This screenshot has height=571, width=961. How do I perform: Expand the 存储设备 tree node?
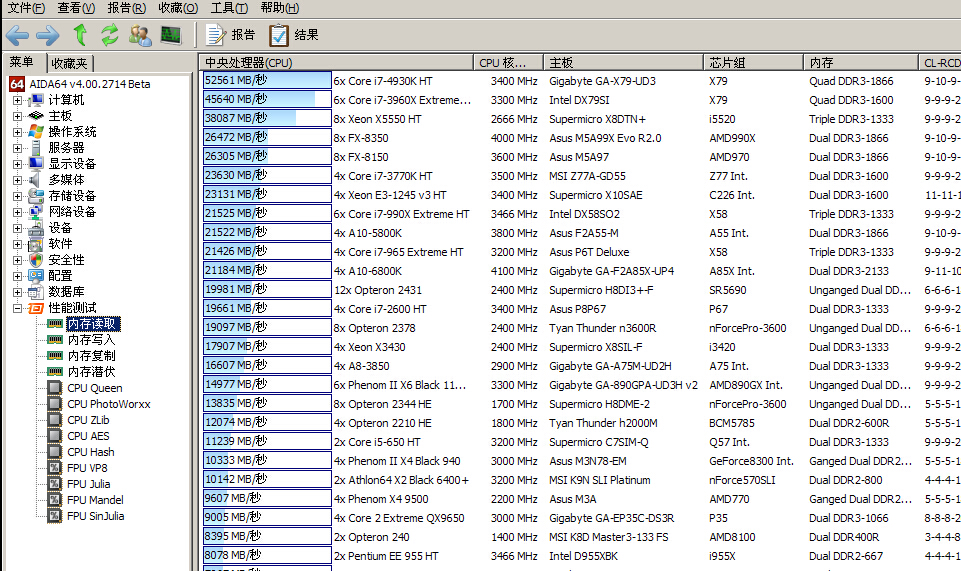pyautogui.click(x=17, y=195)
